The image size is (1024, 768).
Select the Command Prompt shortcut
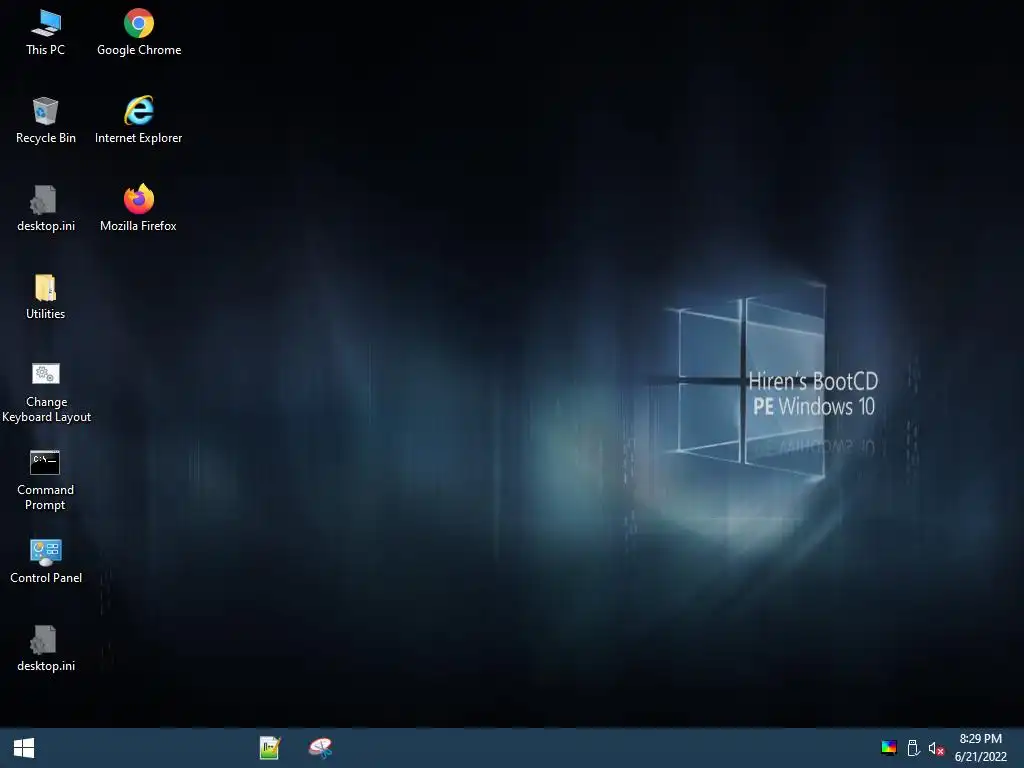(45, 481)
